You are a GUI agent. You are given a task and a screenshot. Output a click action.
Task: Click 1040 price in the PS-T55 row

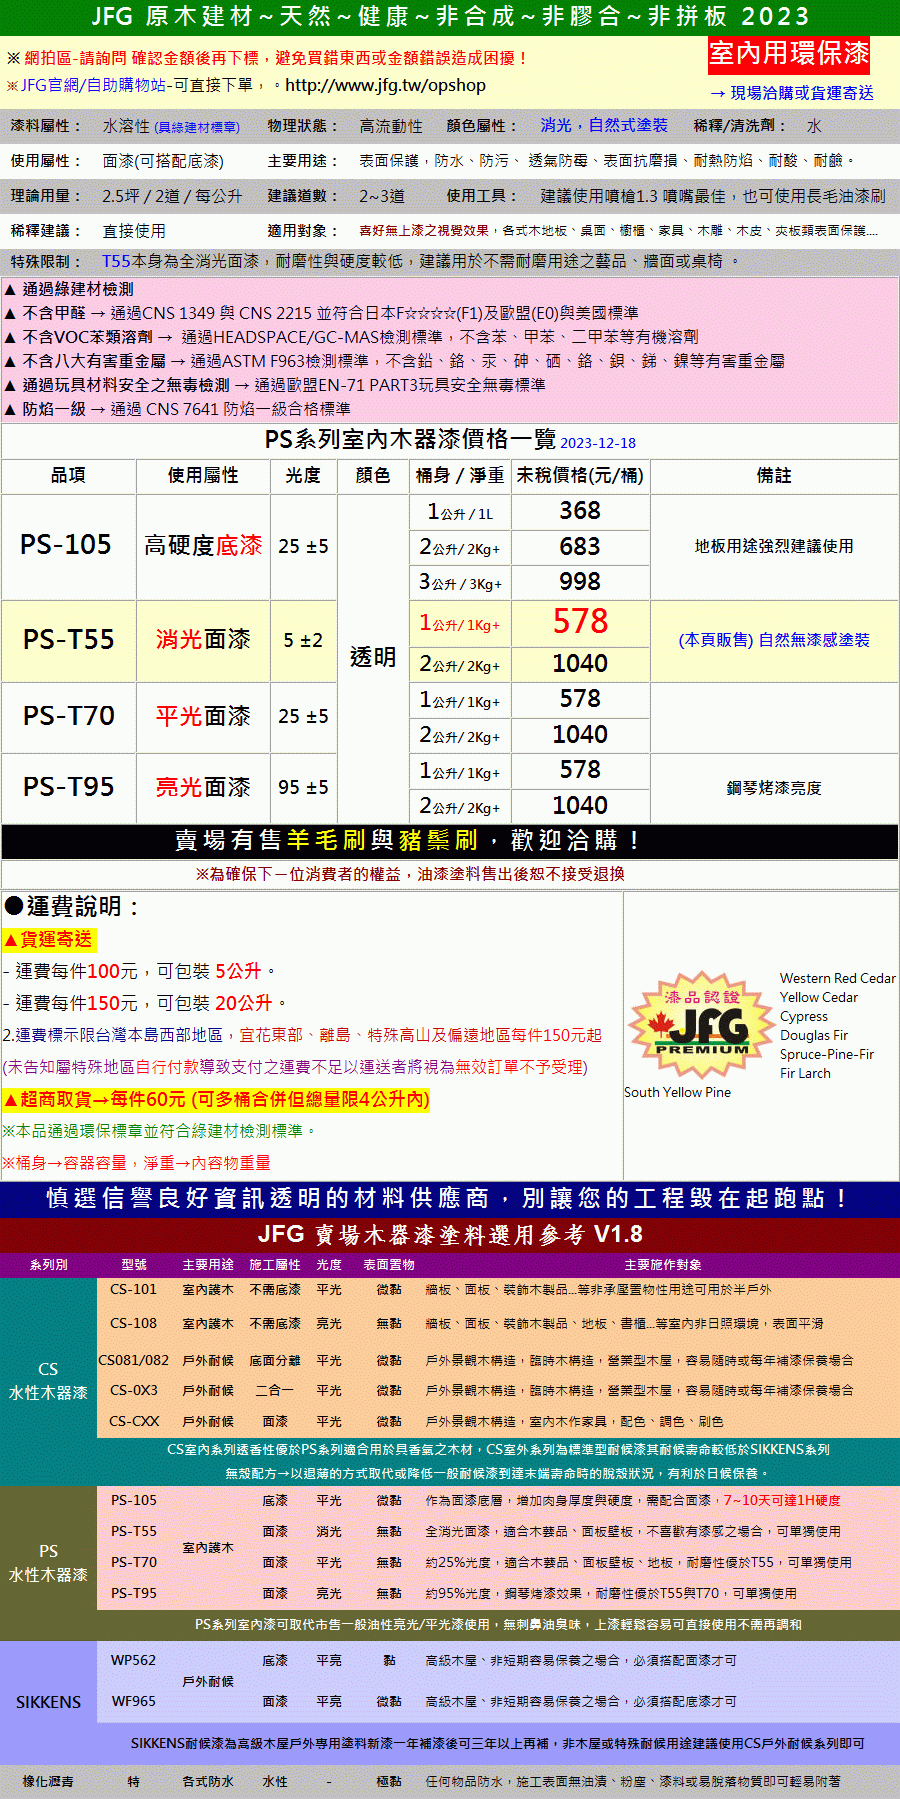point(580,664)
